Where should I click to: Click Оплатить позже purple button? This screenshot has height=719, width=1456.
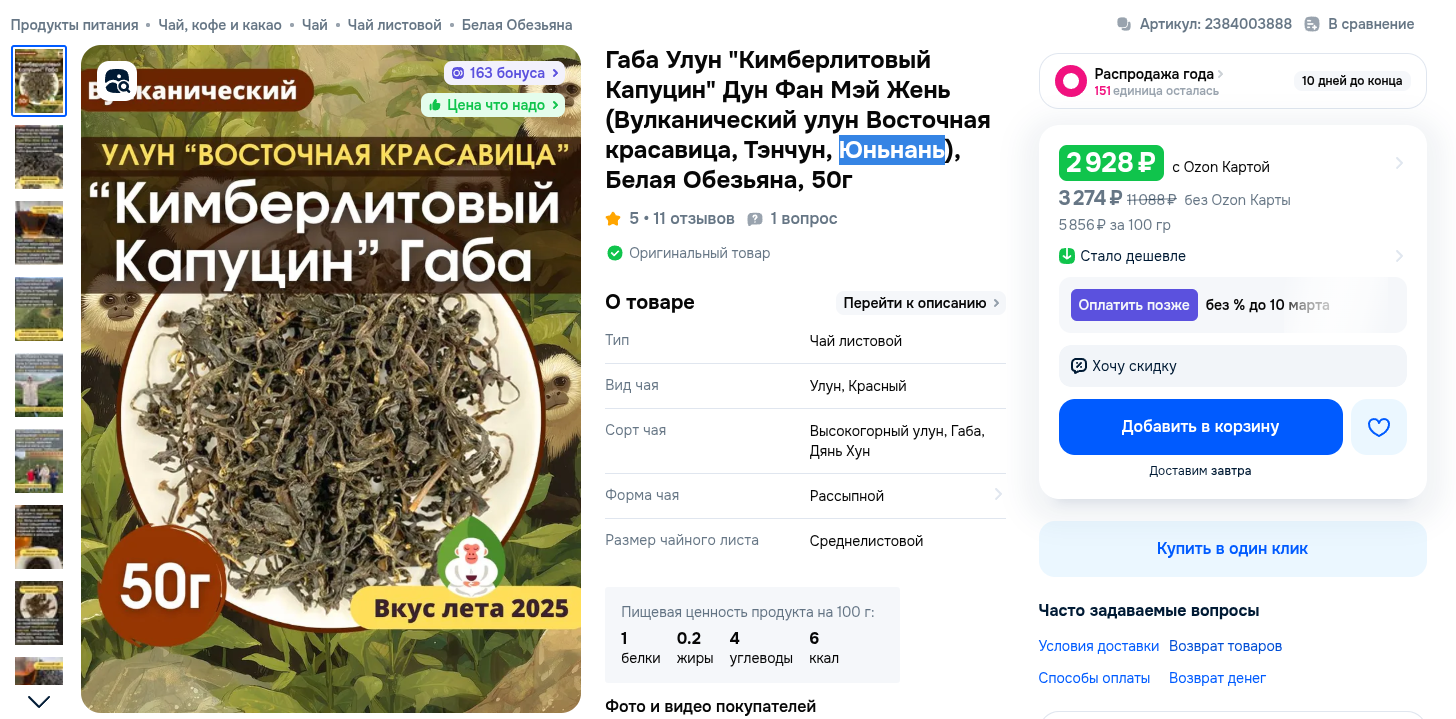pyautogui.click(x=1134, y=305)
